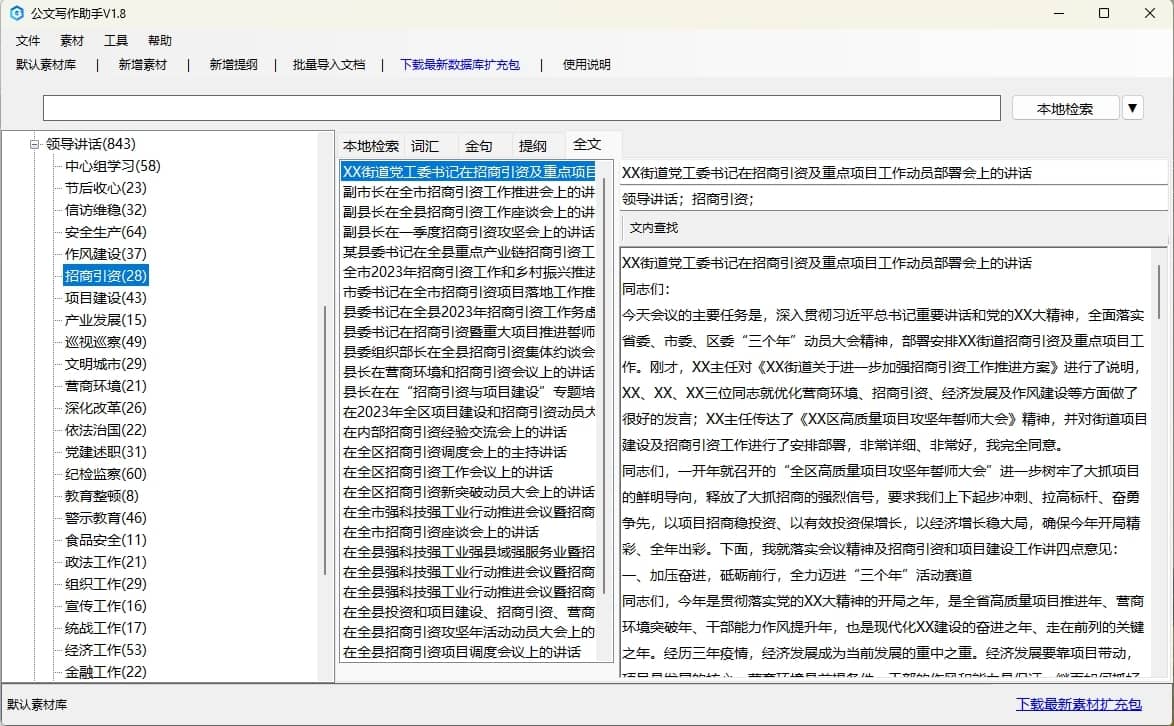
Task: Focus the search text input field
Action: [x=520, y=108]
